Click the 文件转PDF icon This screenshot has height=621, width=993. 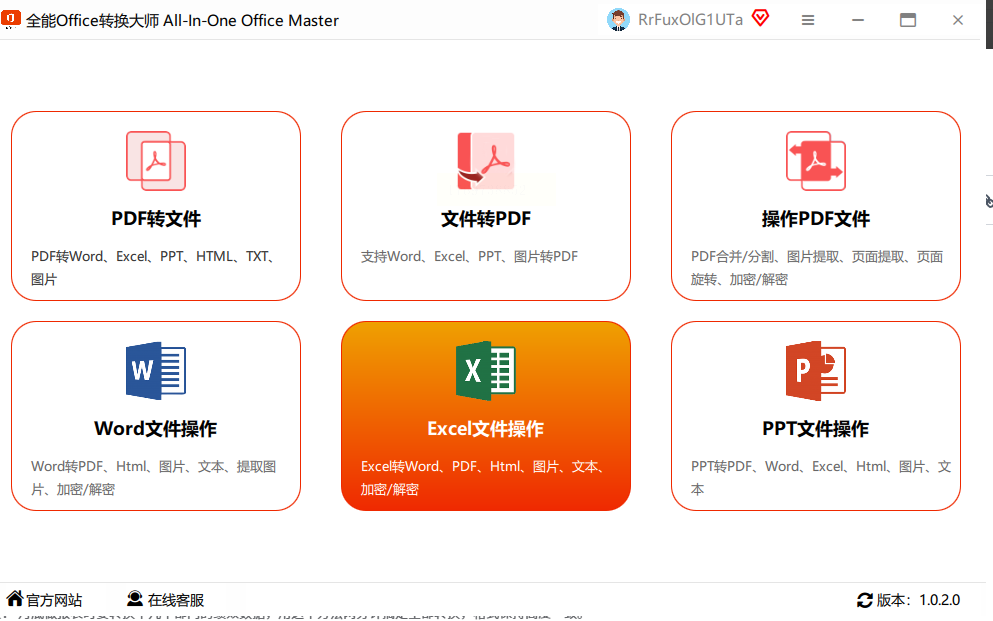point(486,161)
